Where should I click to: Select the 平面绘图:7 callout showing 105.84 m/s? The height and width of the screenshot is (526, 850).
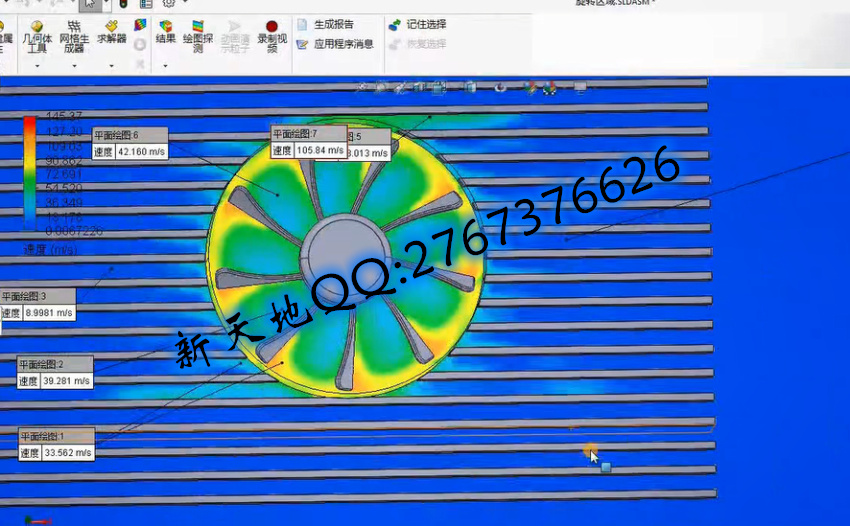tap(308, 150)
